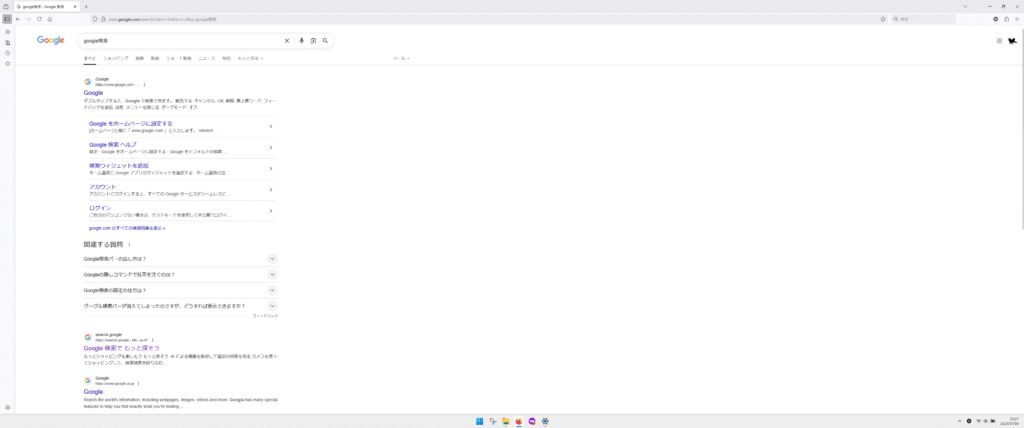Show hidden system tray icons
Viewport: 1024px width, 428px height.
coord(959,421)
